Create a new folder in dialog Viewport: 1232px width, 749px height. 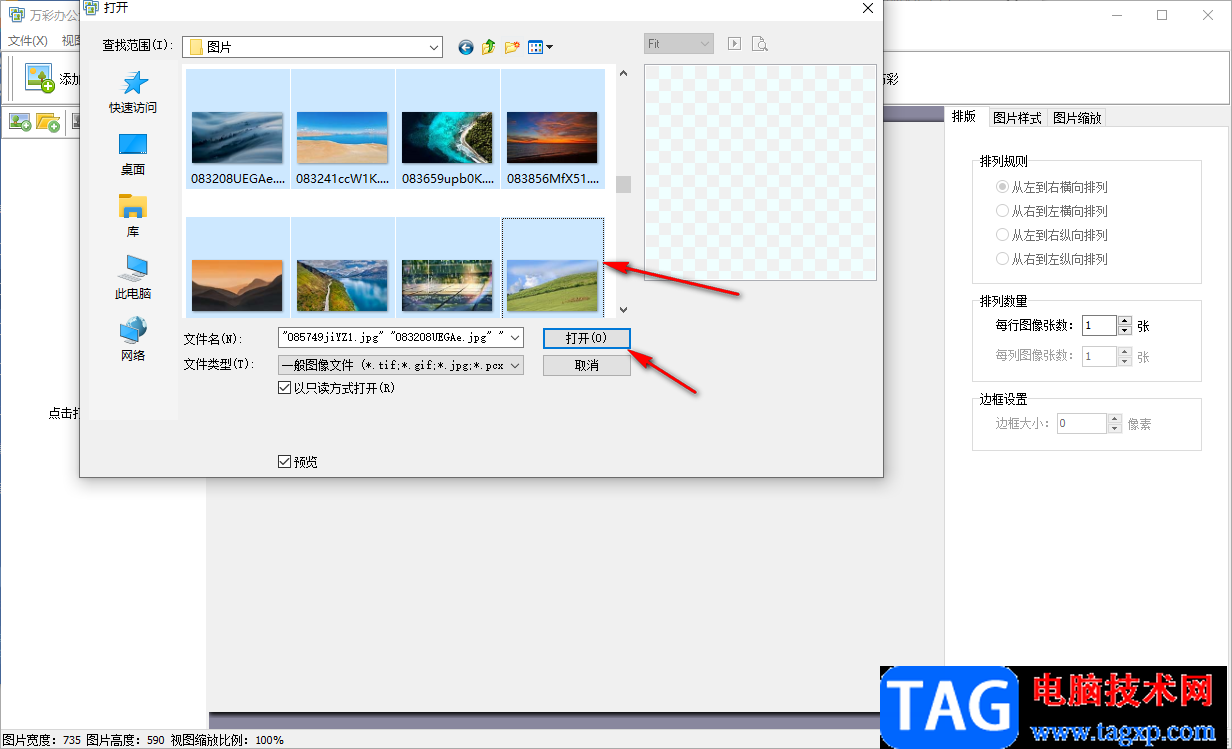512,47
